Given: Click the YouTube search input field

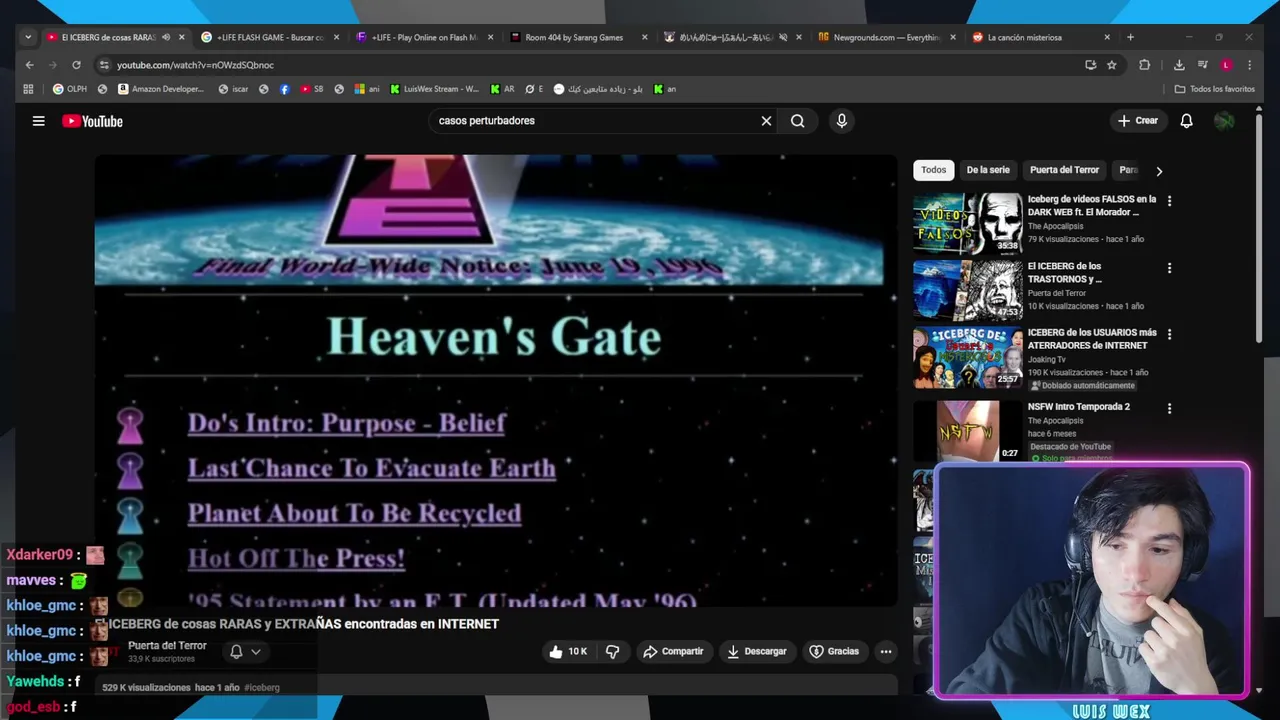Looking at the screenshot, I should (x=596, y=121).
